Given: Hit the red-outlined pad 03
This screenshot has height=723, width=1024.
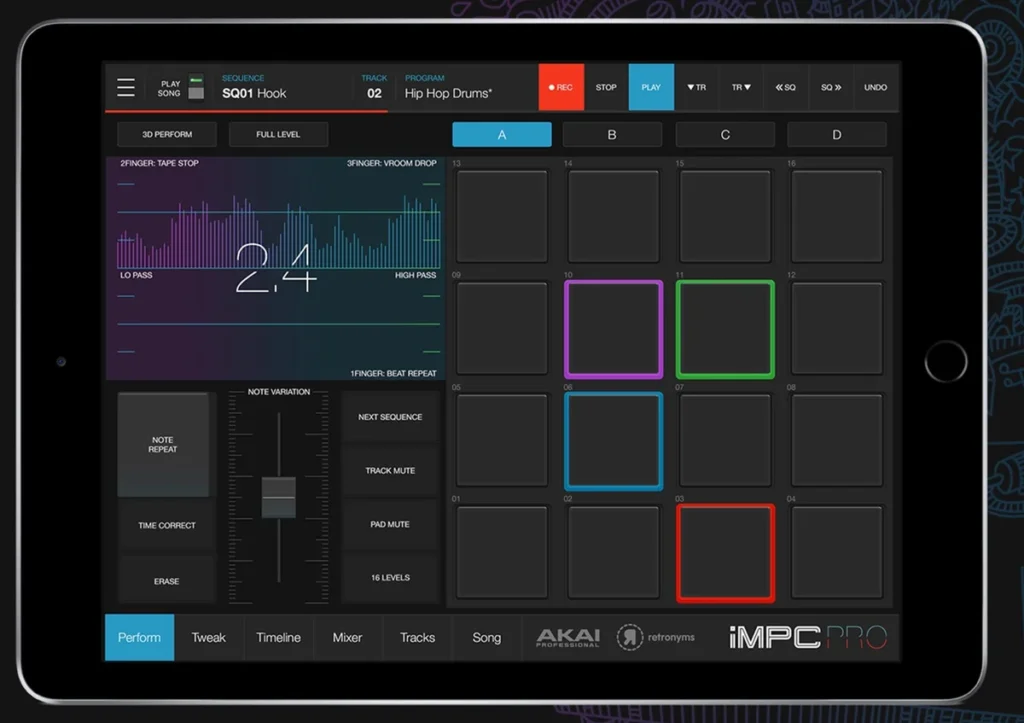Looking at the screenshot, I should pos(725,553).
